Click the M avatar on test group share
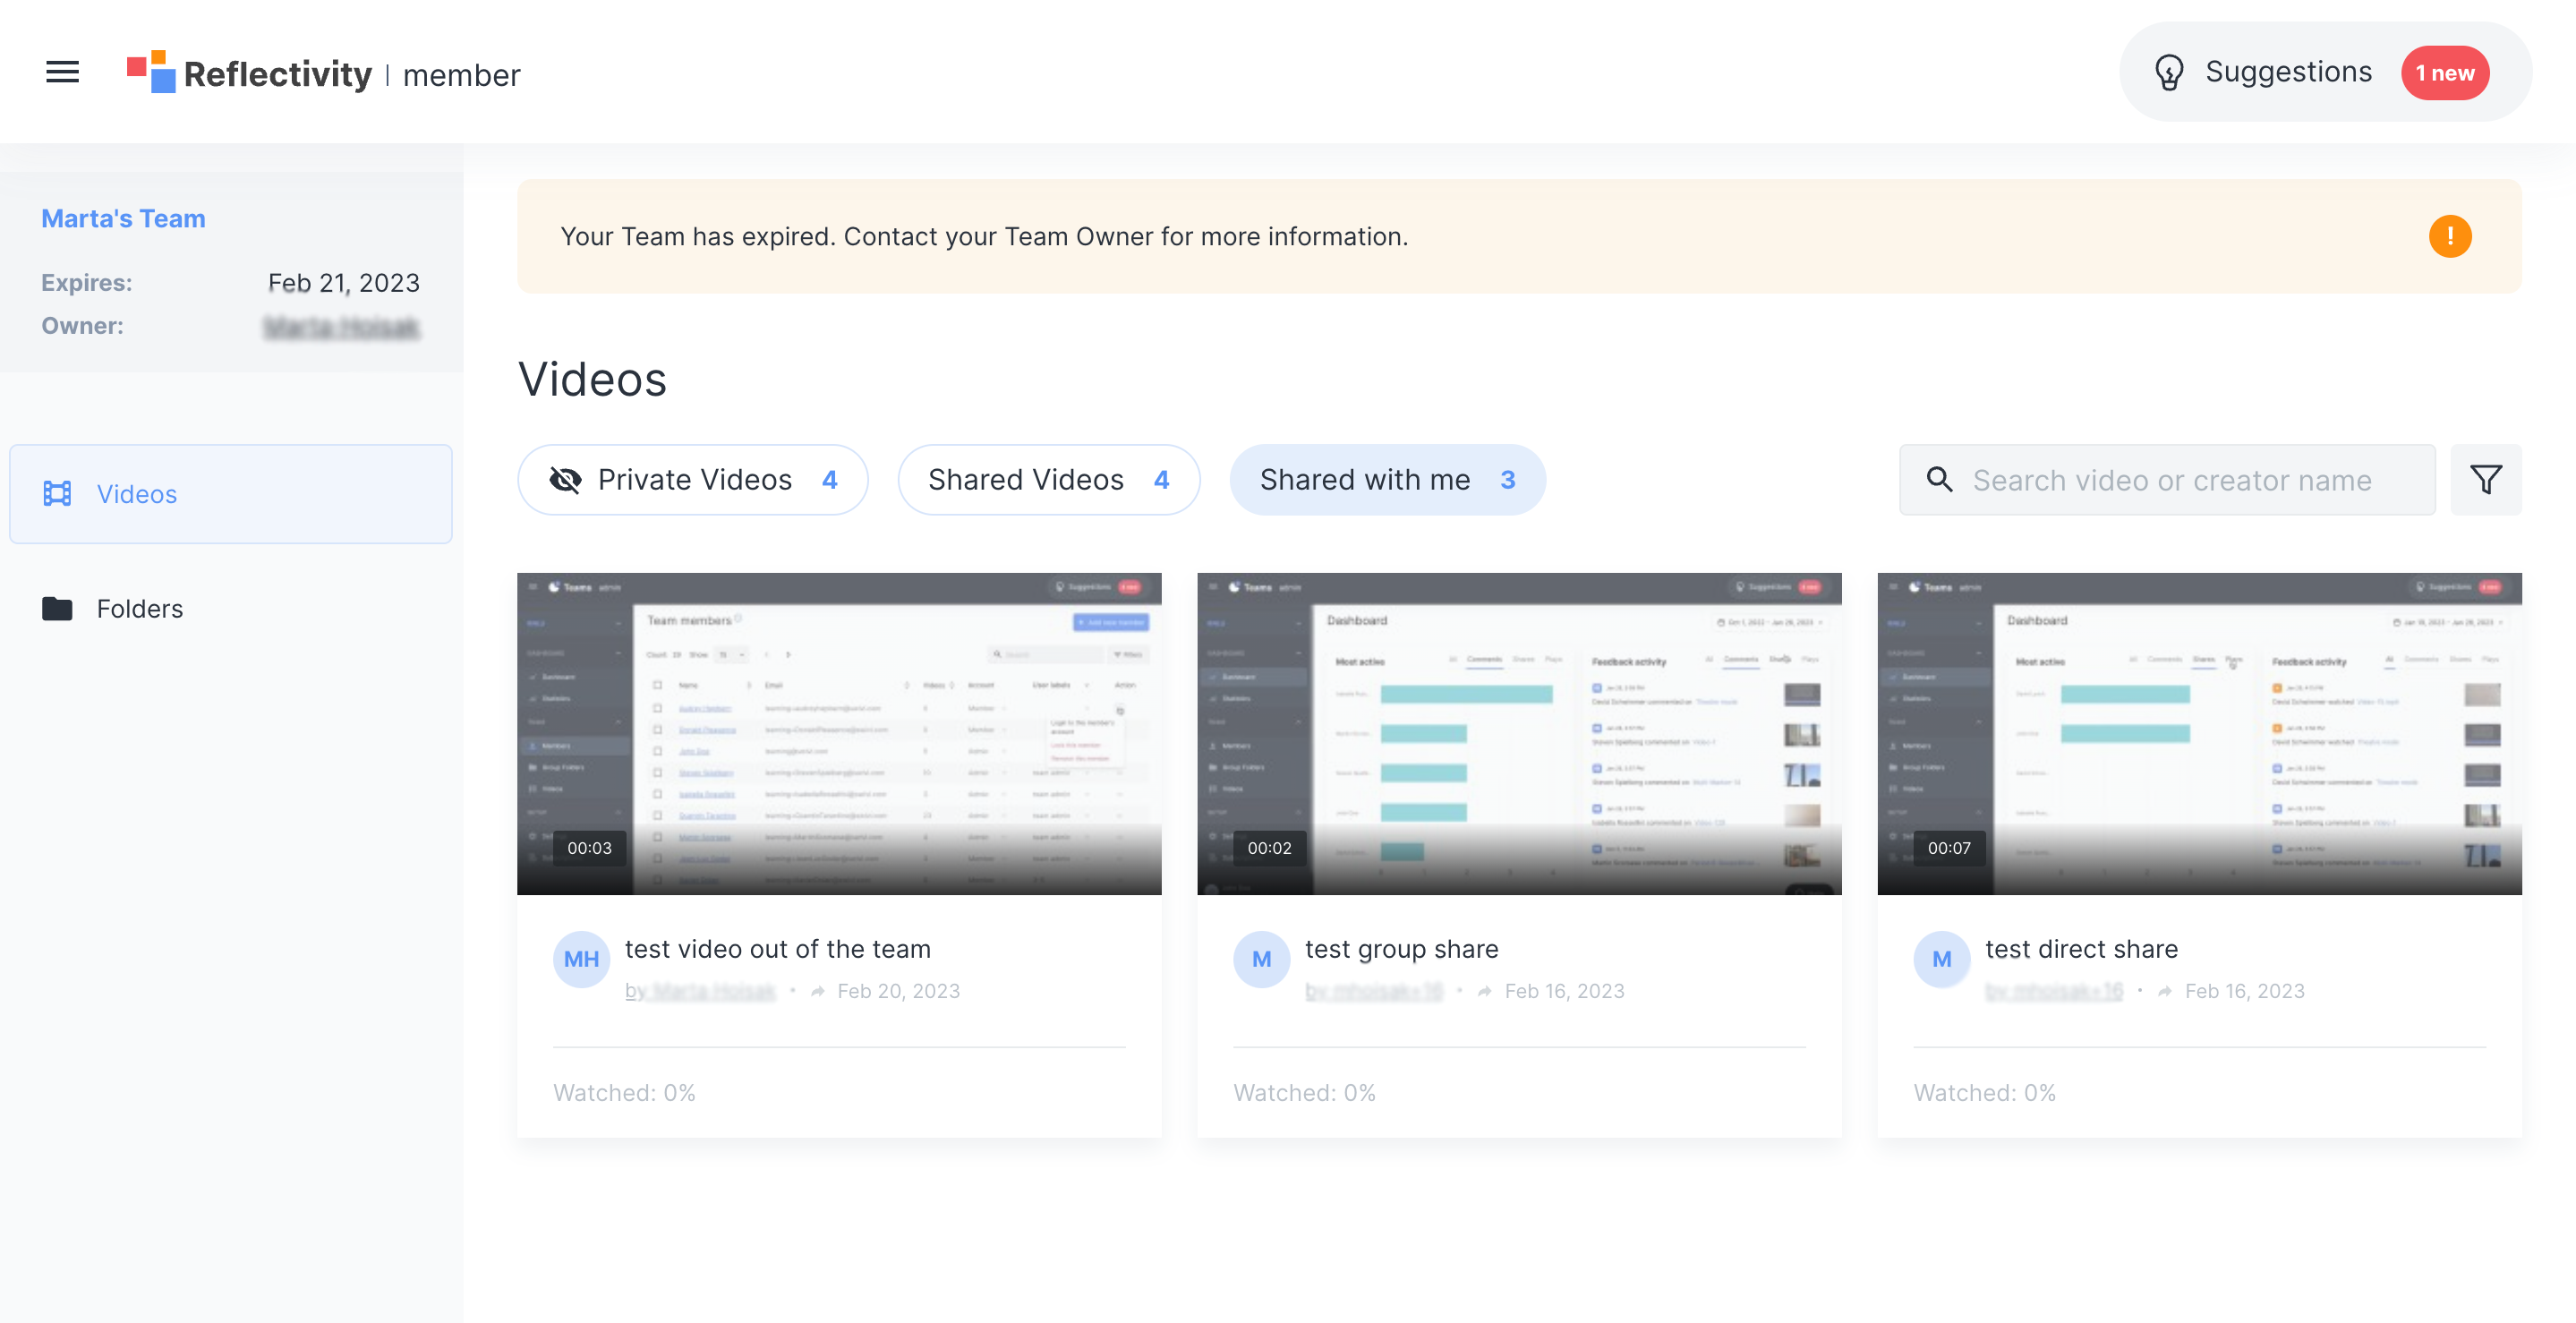This screenshot has height=1323, width=2576. click(x=1261, y=959)
